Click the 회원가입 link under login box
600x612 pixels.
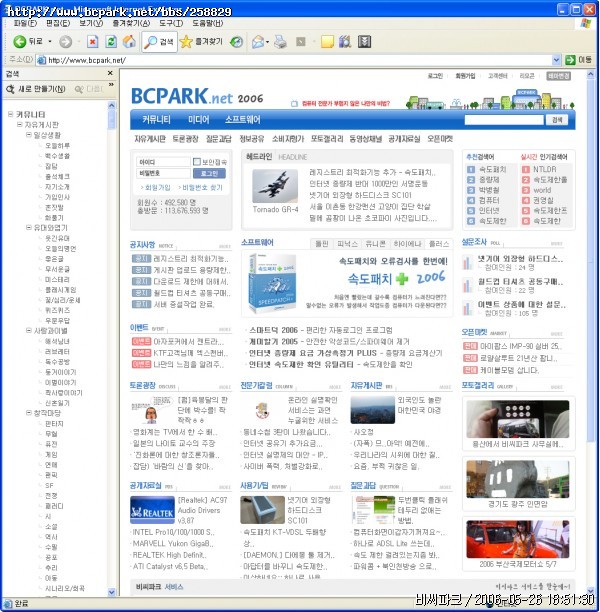pyautogui.click(x=156, y=188)
